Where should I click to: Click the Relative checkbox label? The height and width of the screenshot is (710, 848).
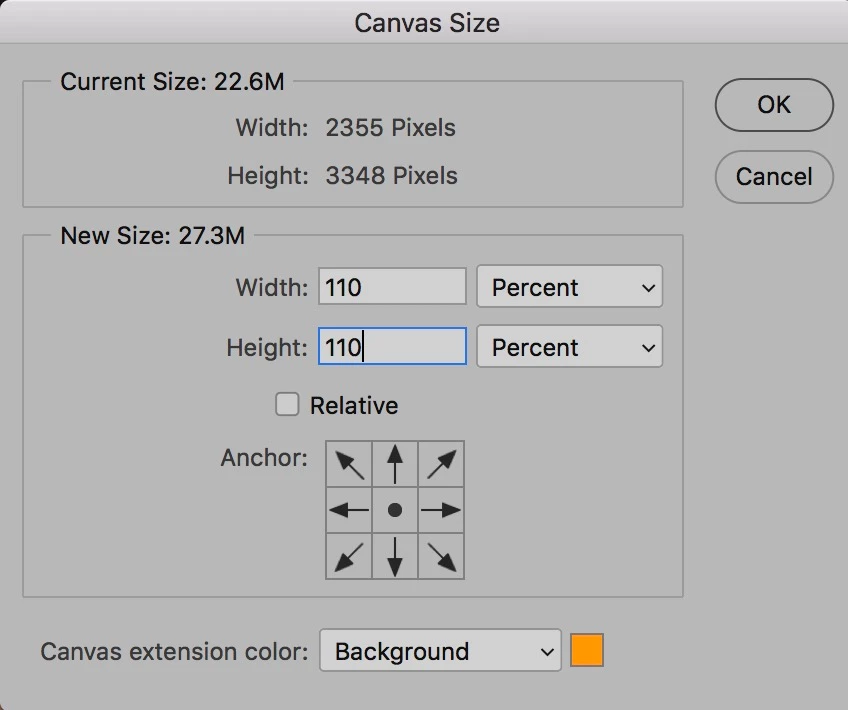tap(354, 406)
